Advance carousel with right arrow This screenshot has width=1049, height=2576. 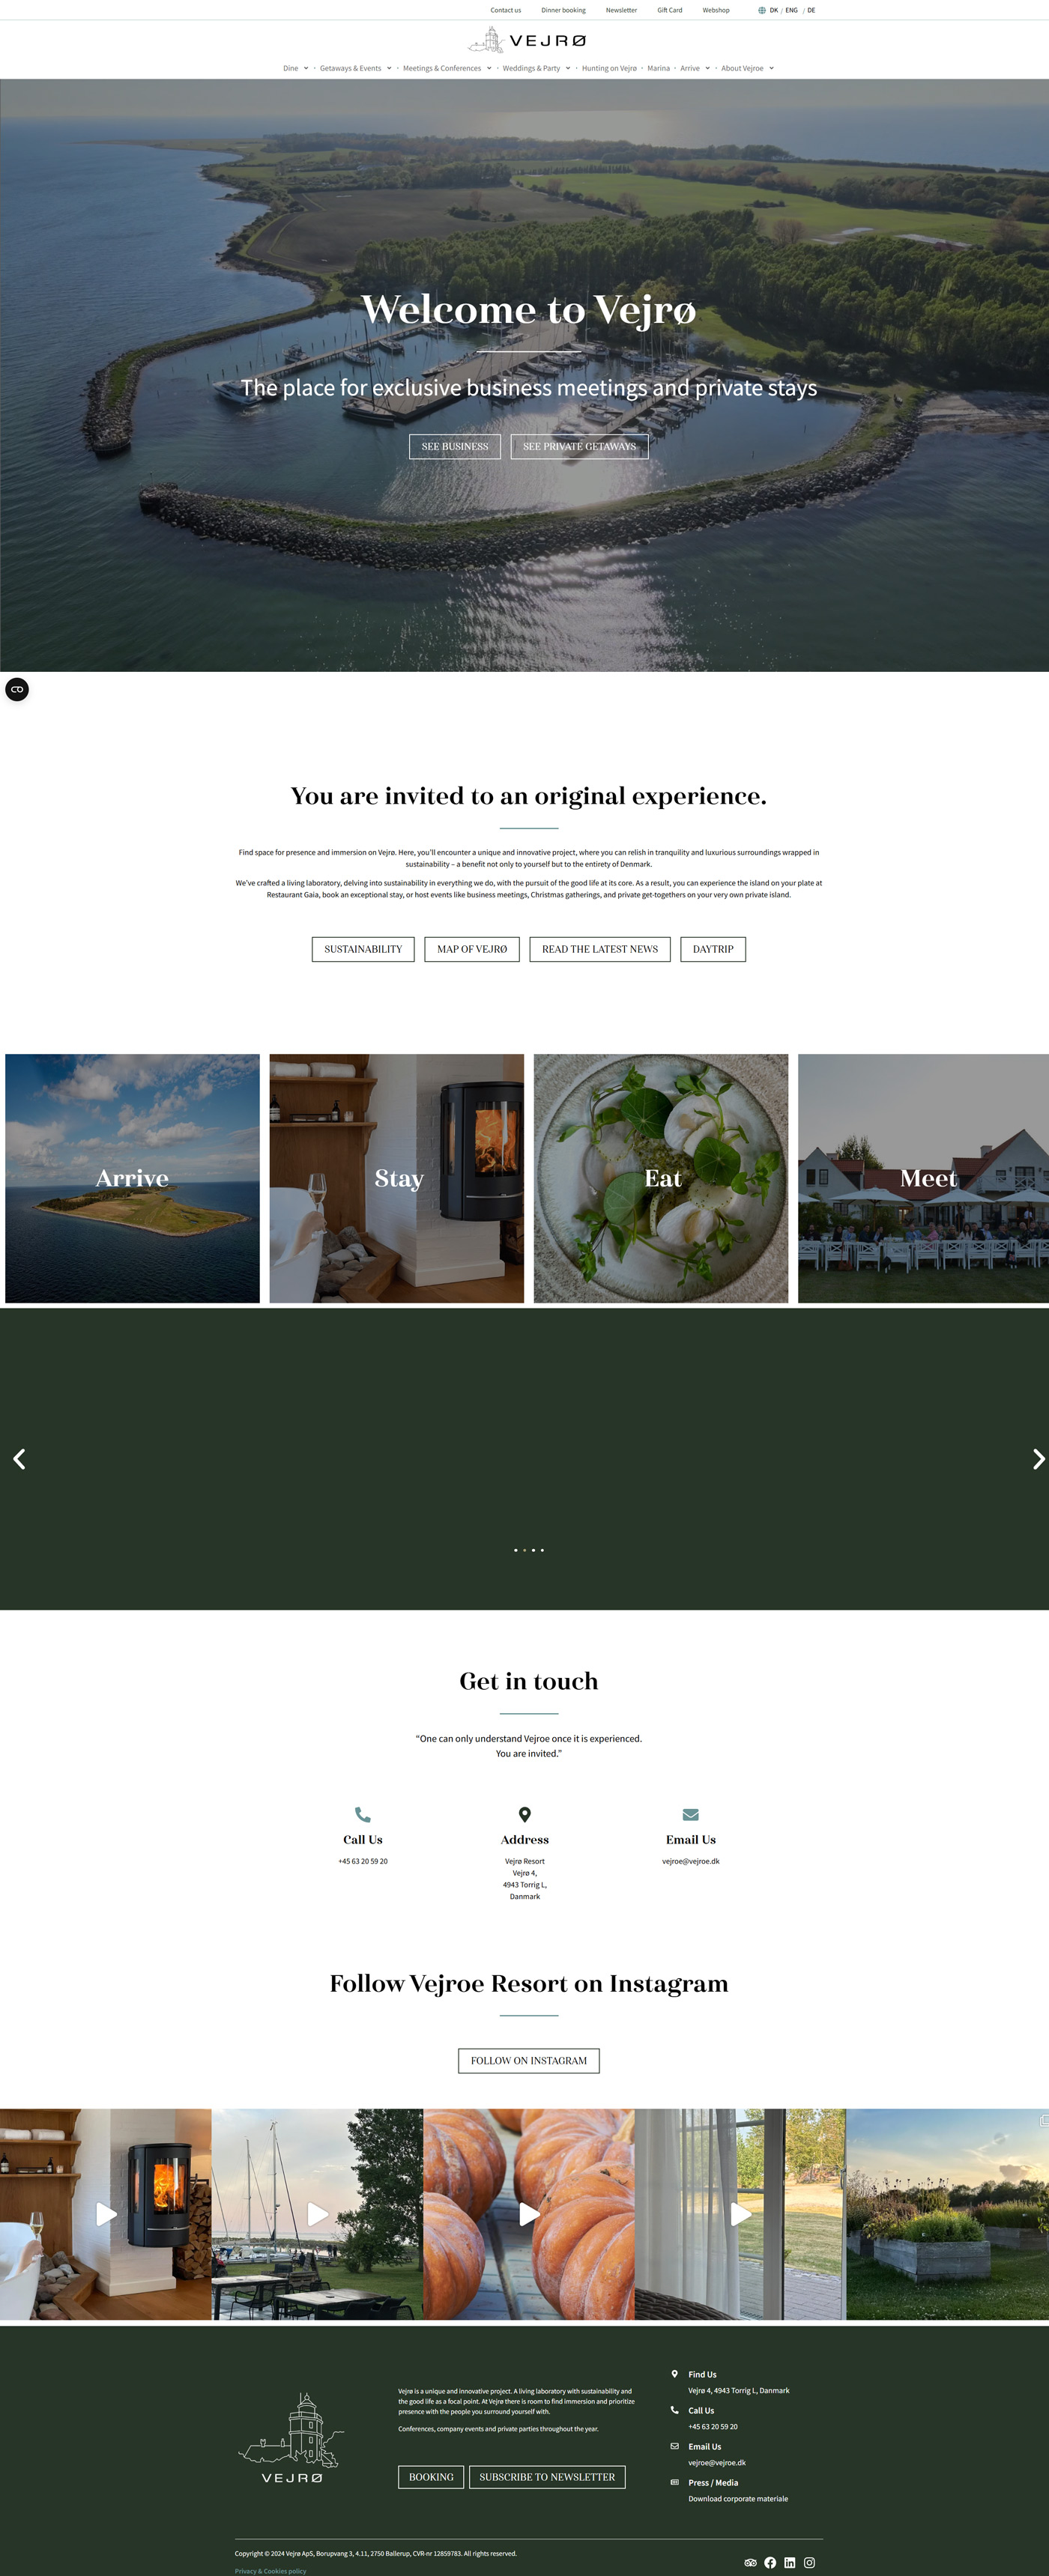1038,1459
